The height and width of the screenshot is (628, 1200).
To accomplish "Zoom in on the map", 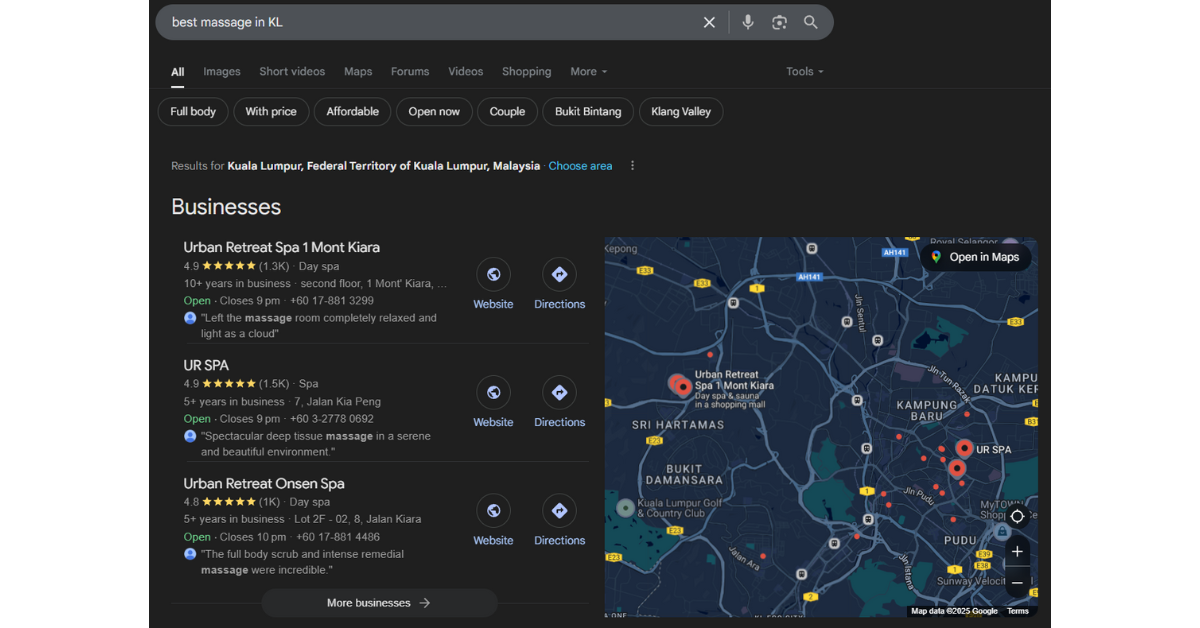I will [1017, 551].
